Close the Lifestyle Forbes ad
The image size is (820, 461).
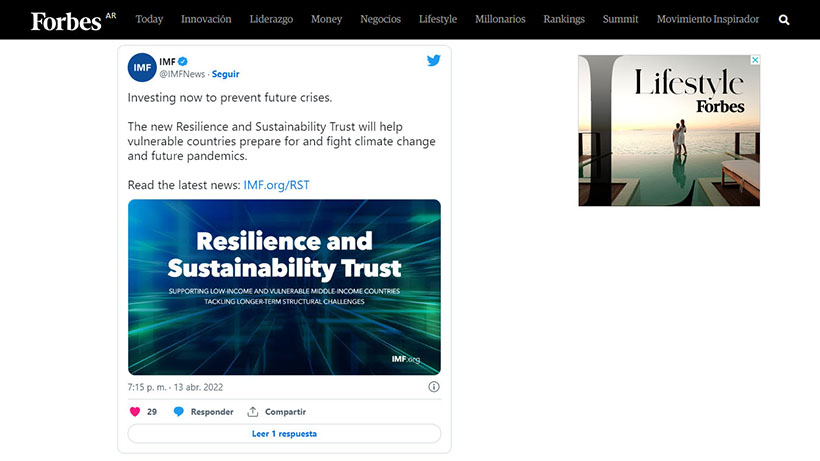point(755,60)
